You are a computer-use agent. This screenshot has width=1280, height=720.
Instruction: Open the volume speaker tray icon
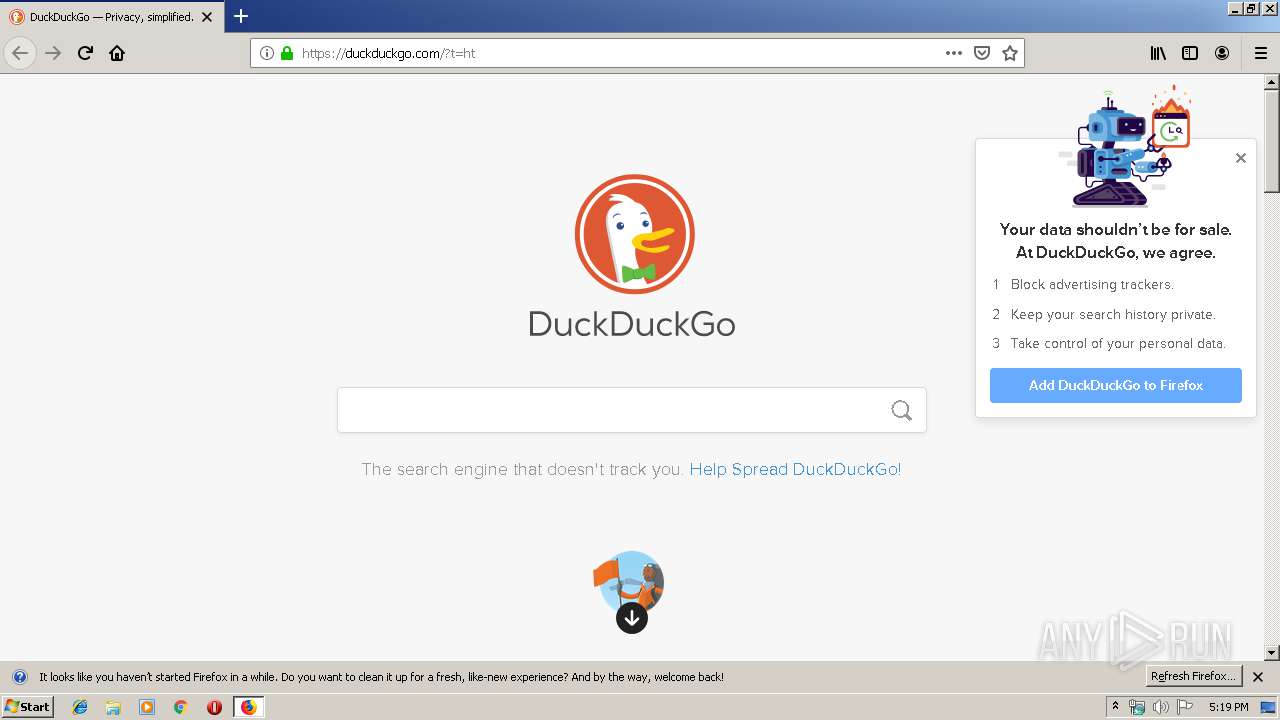[1161, 707]
